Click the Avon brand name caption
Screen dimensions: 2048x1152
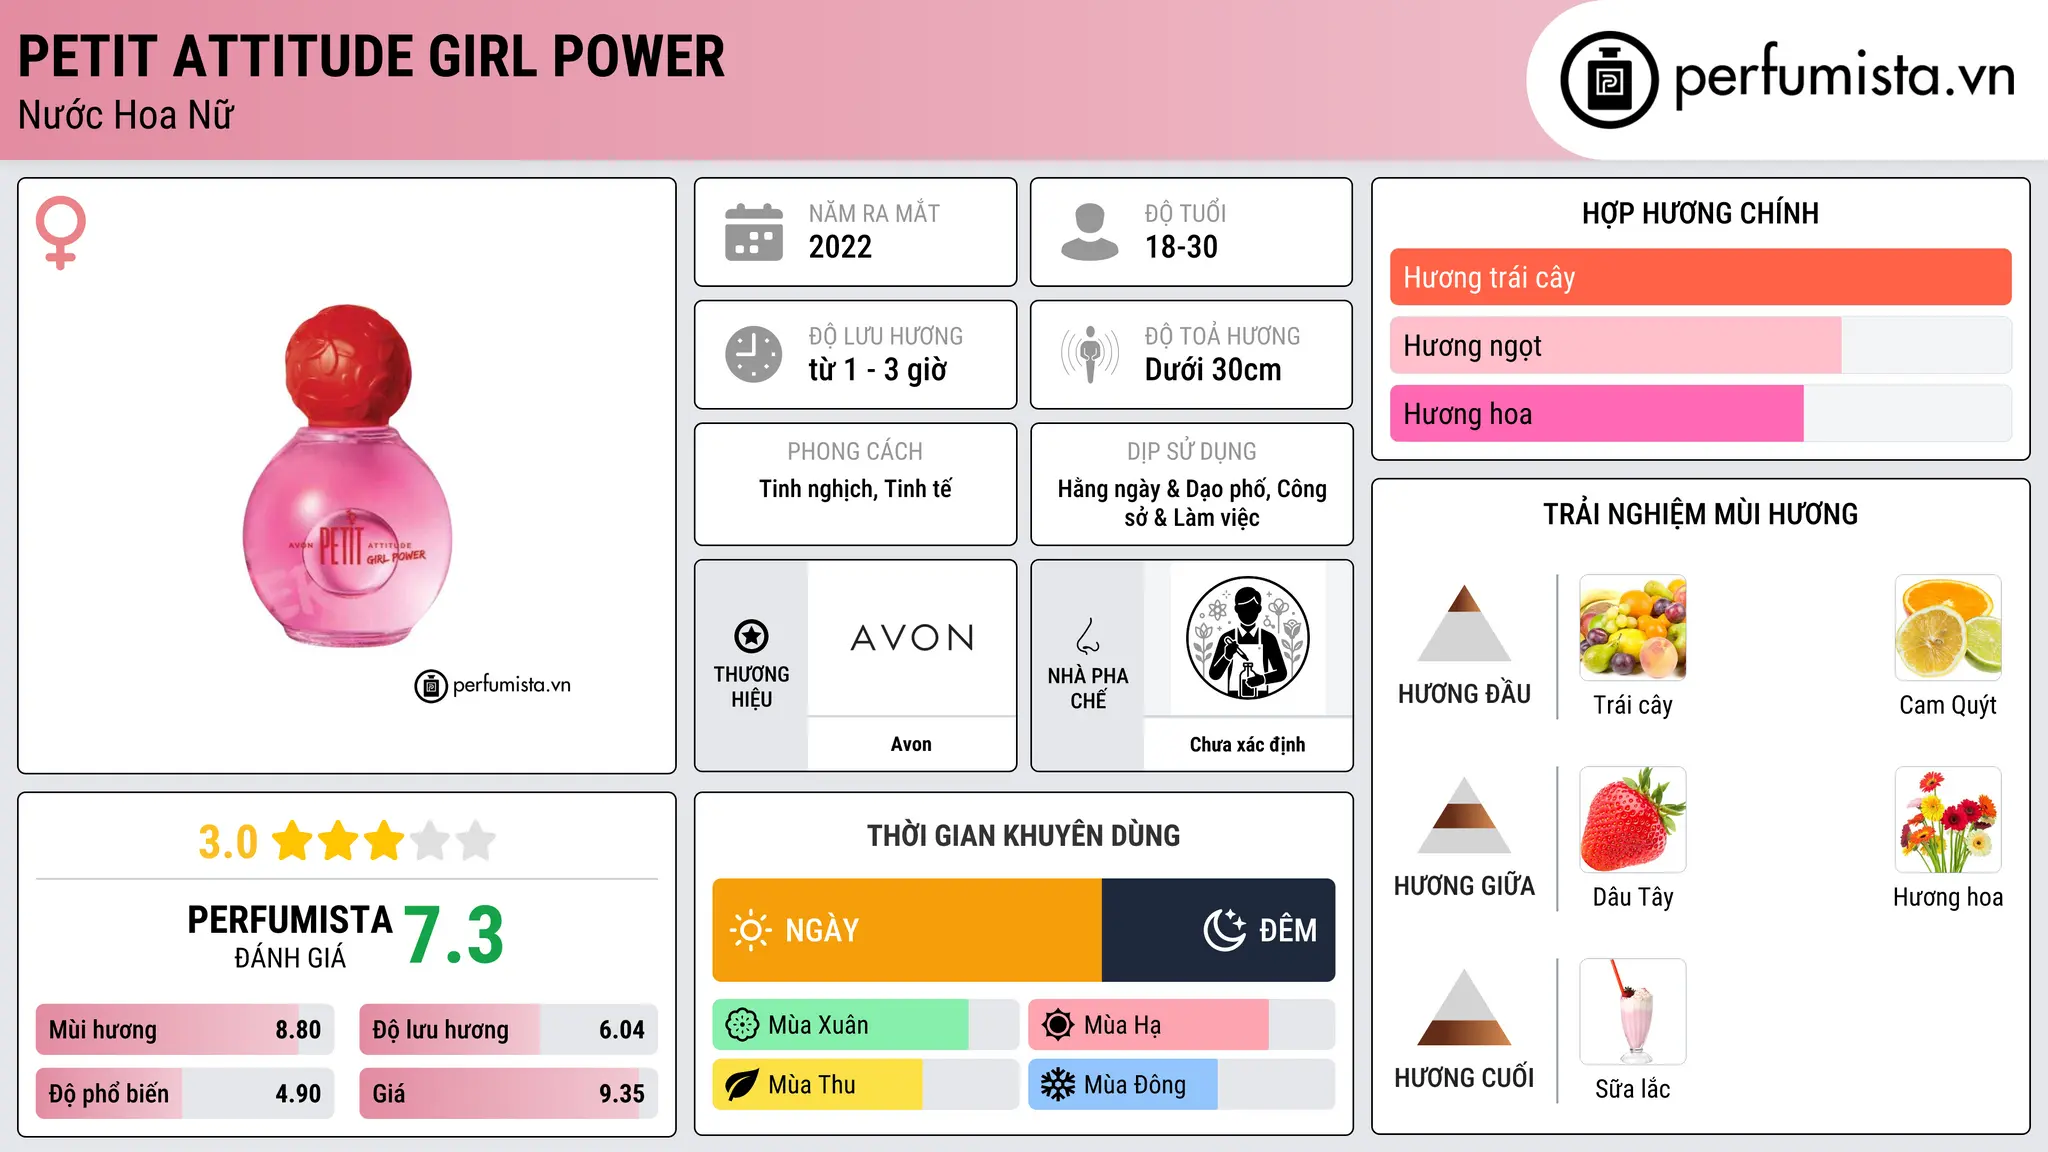click(x=911, y=744)
